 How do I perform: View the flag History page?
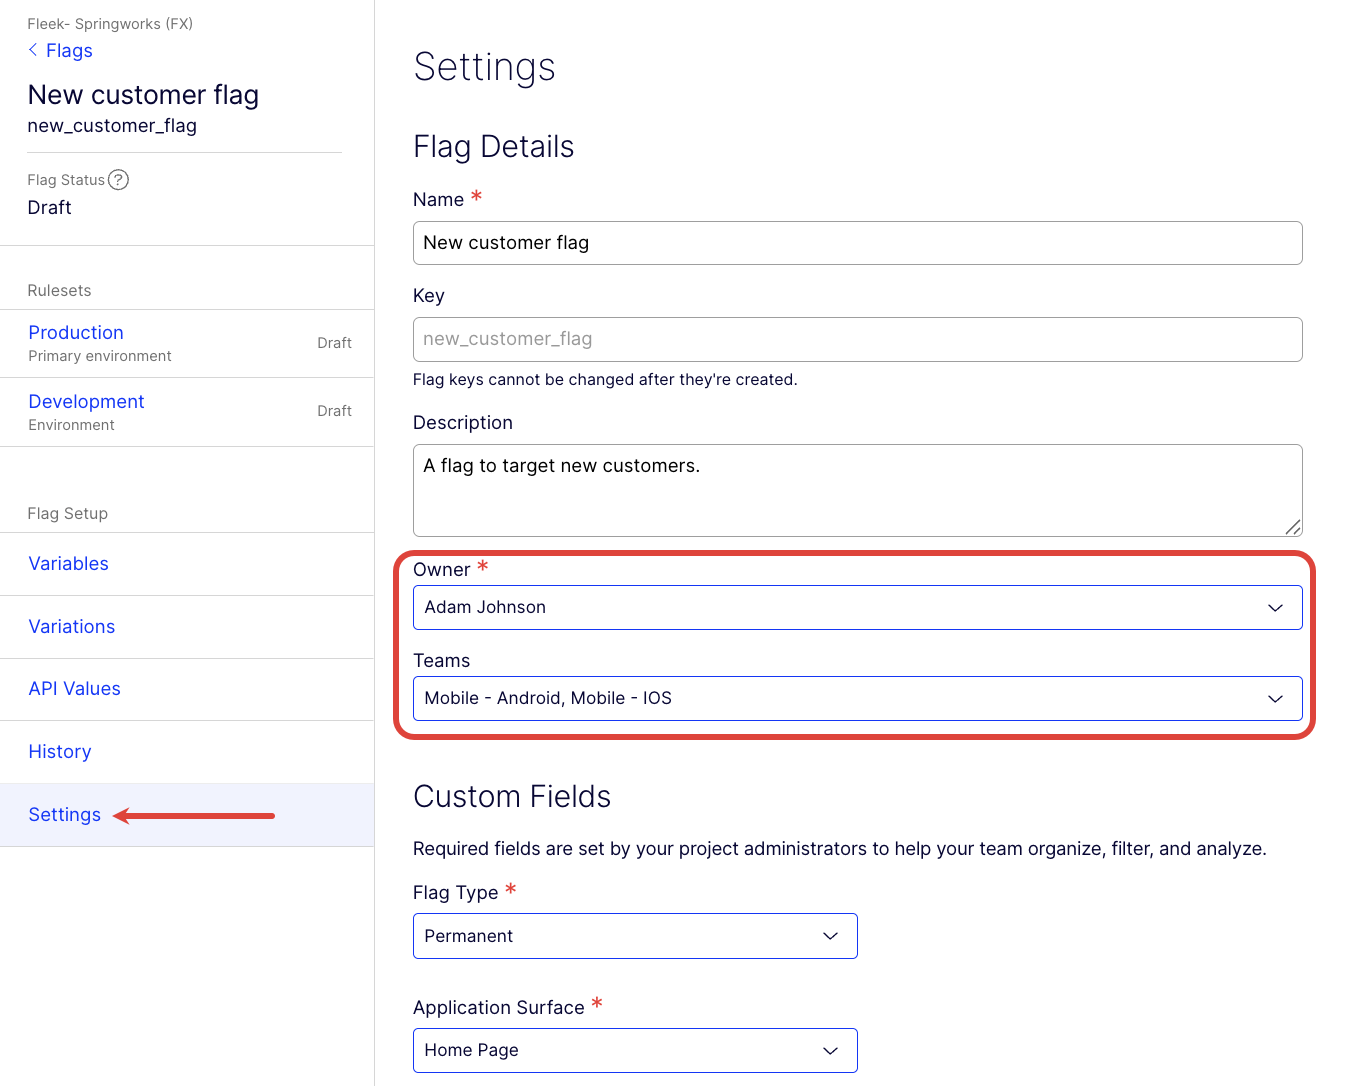click(59, 752)
